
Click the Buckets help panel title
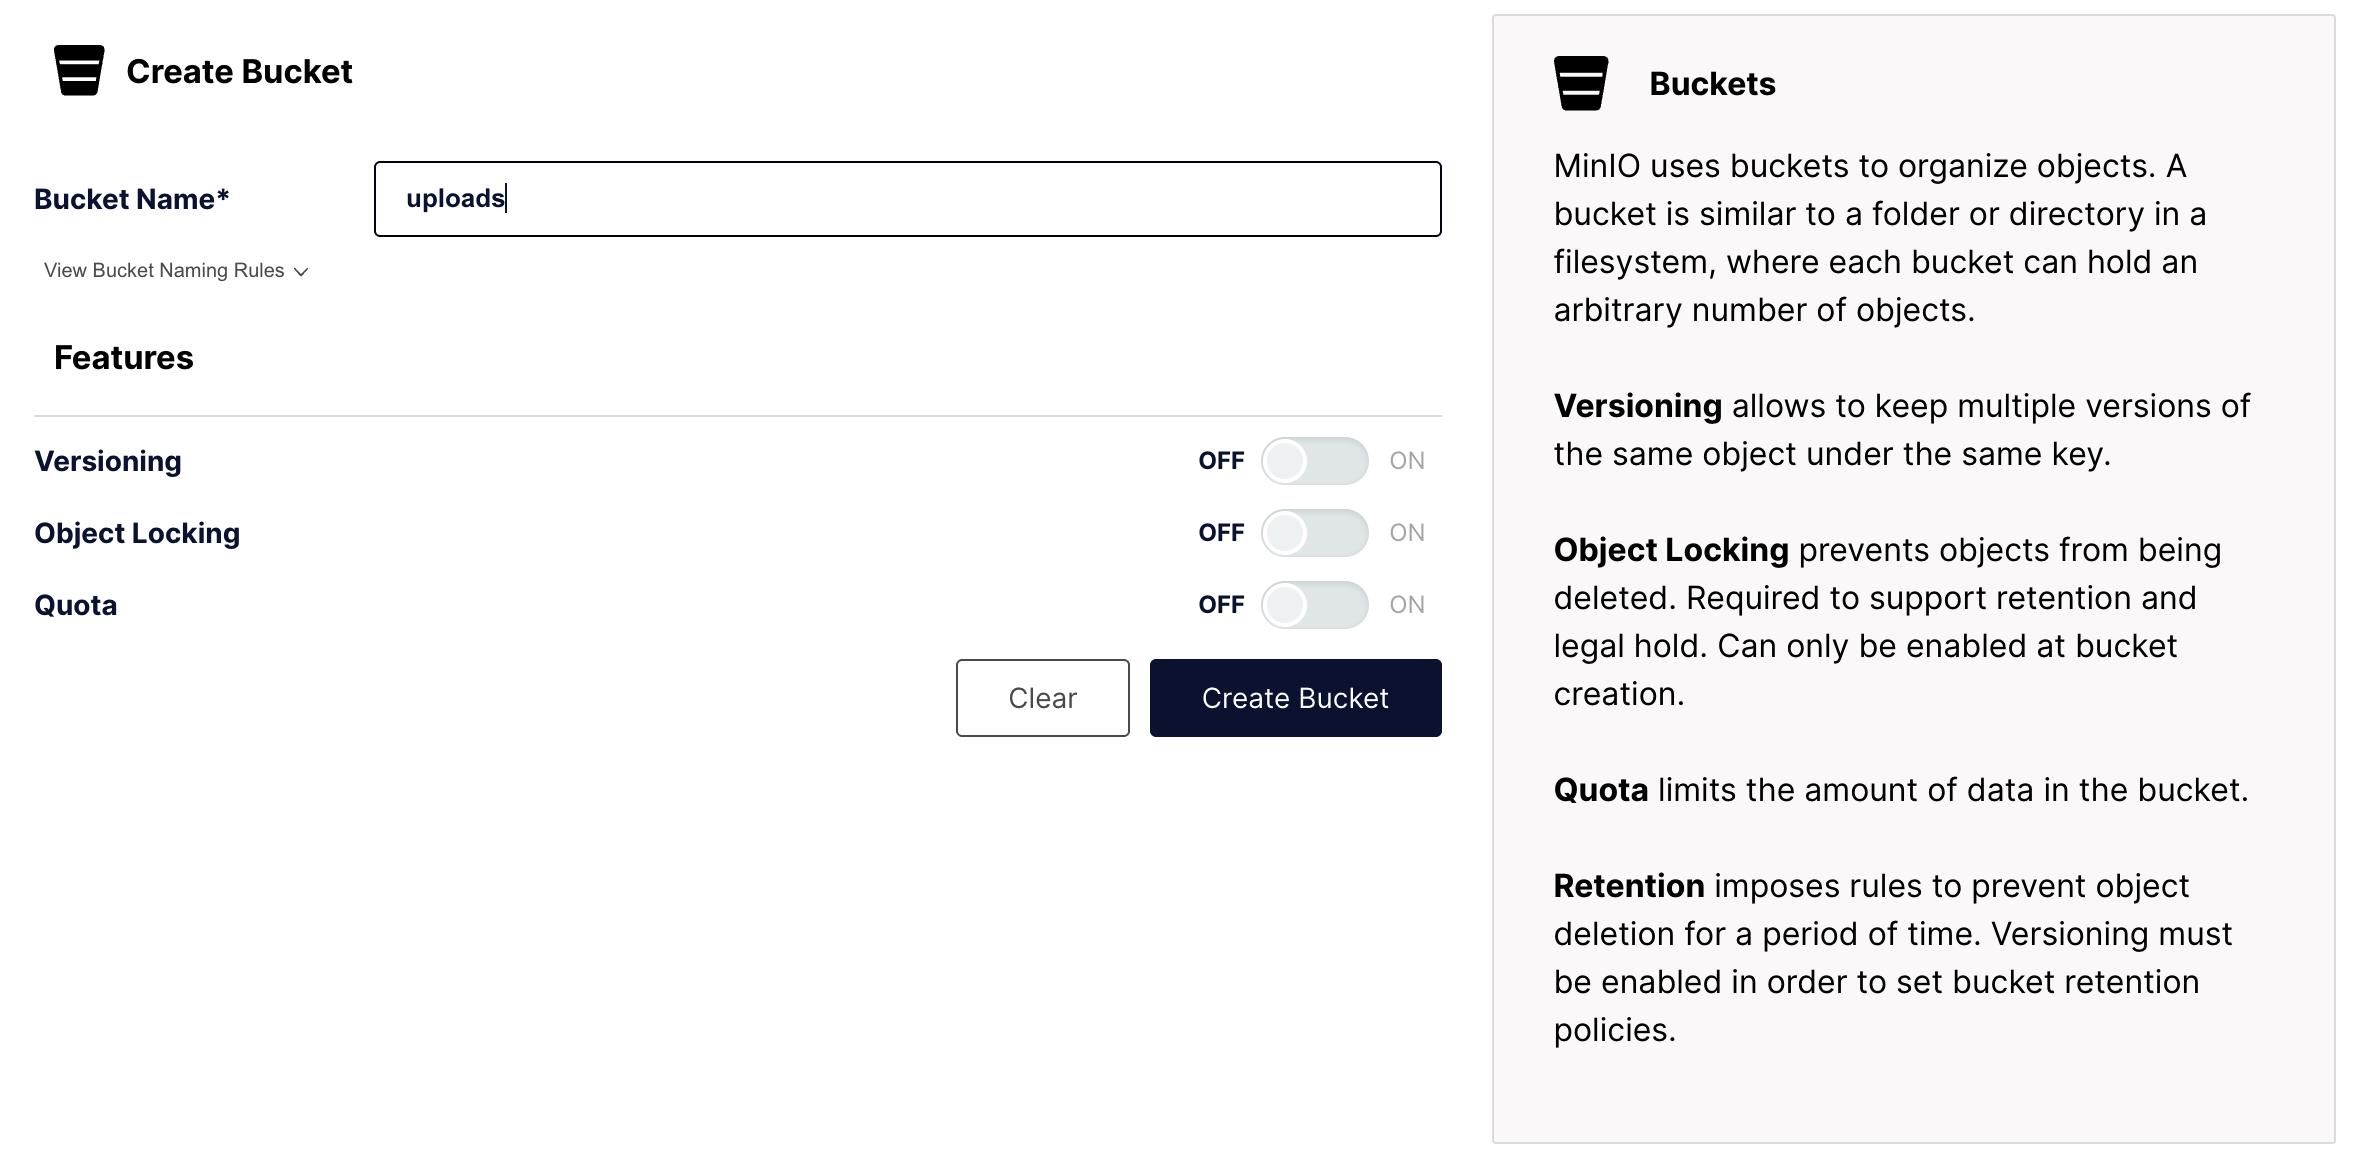pyautogui.click(x=1712, y=84)
